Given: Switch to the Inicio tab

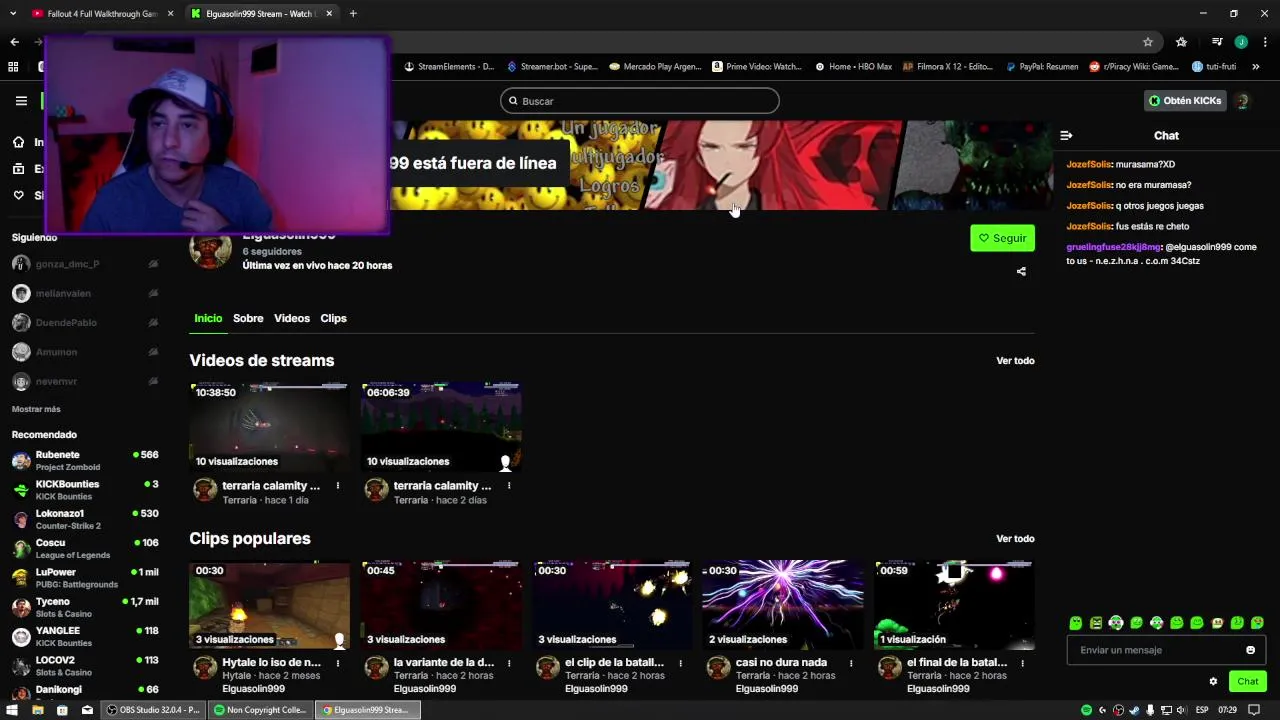Looking at the screenshot, I should tap(208, 318).
